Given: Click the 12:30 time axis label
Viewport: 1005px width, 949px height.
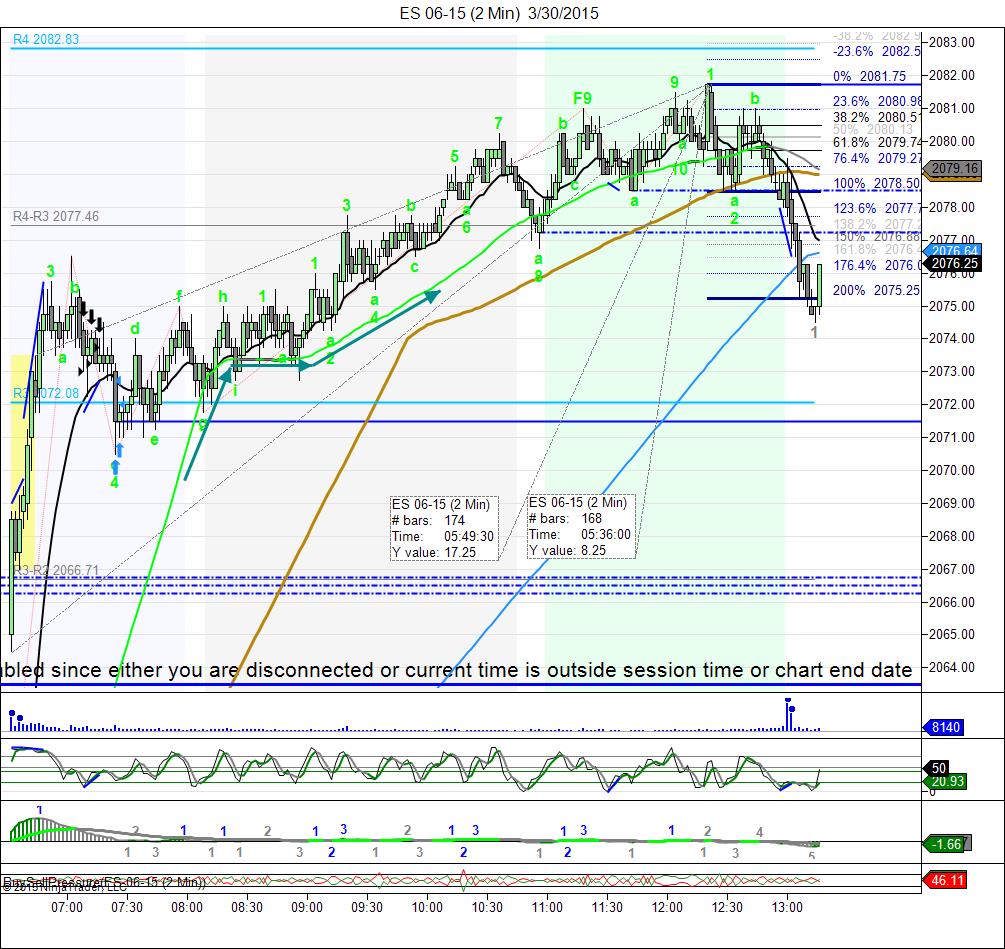Looking at the screenshot, I should 727,907.
